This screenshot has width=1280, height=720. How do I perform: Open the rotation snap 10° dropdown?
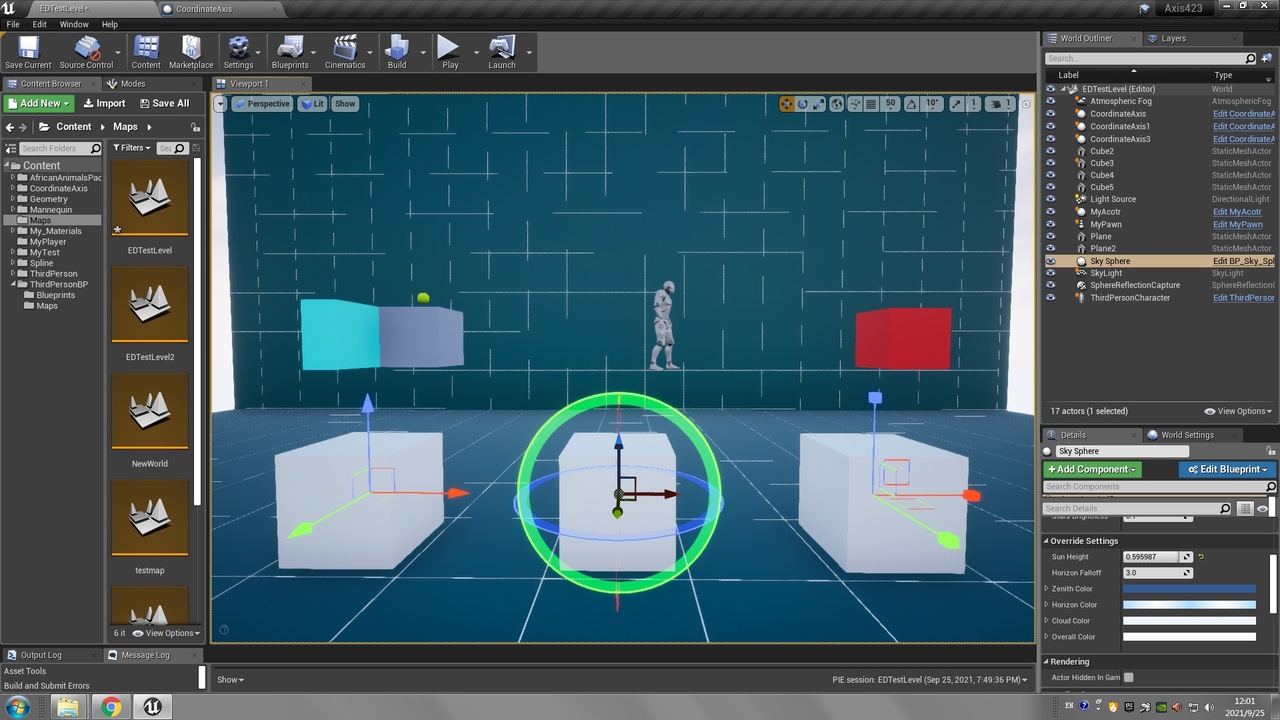pyautogui.click(x=932, y=104)
